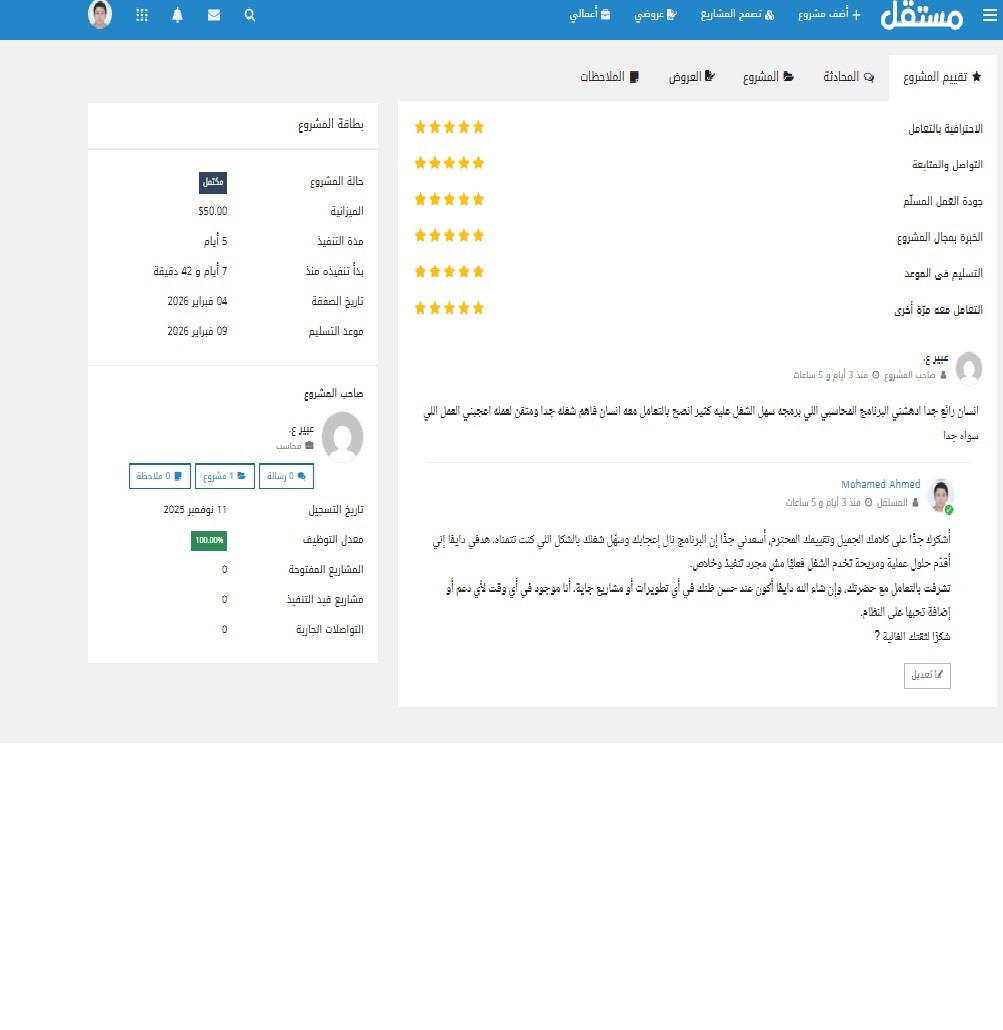The image size is (1003, 1030).
Task: Click the 5 أيام duration value
Action: point(215,242)
